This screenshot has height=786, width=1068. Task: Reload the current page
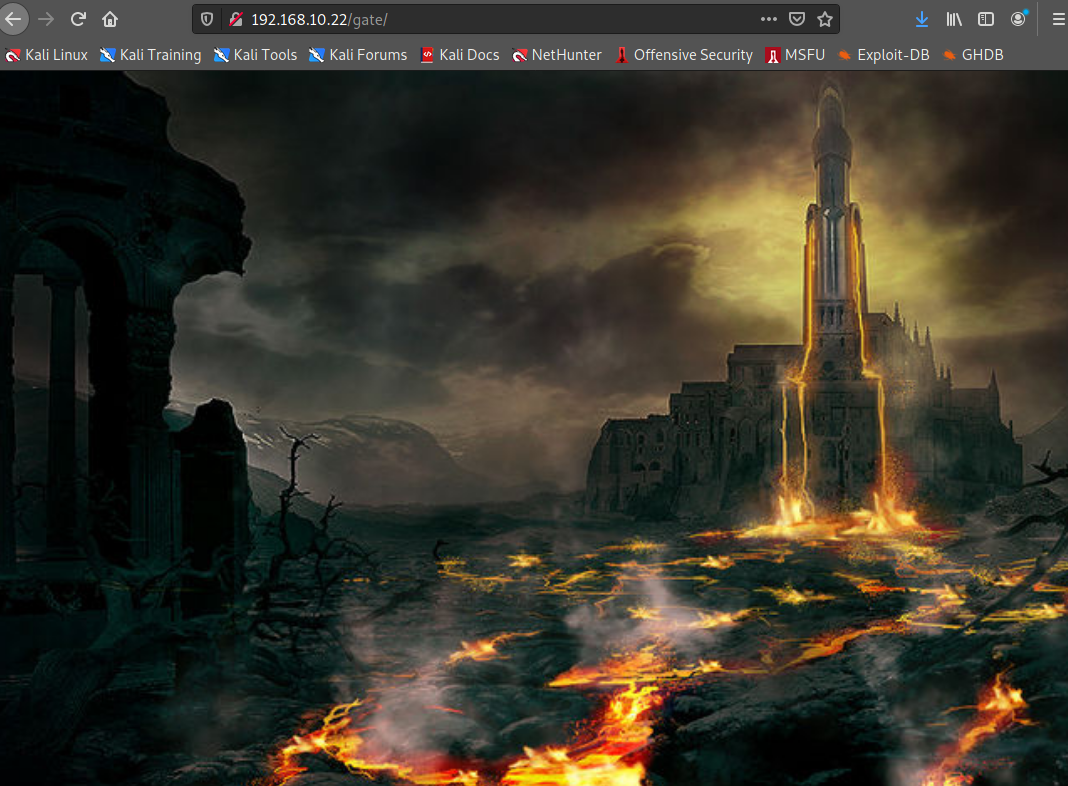[x=78, y=19]
